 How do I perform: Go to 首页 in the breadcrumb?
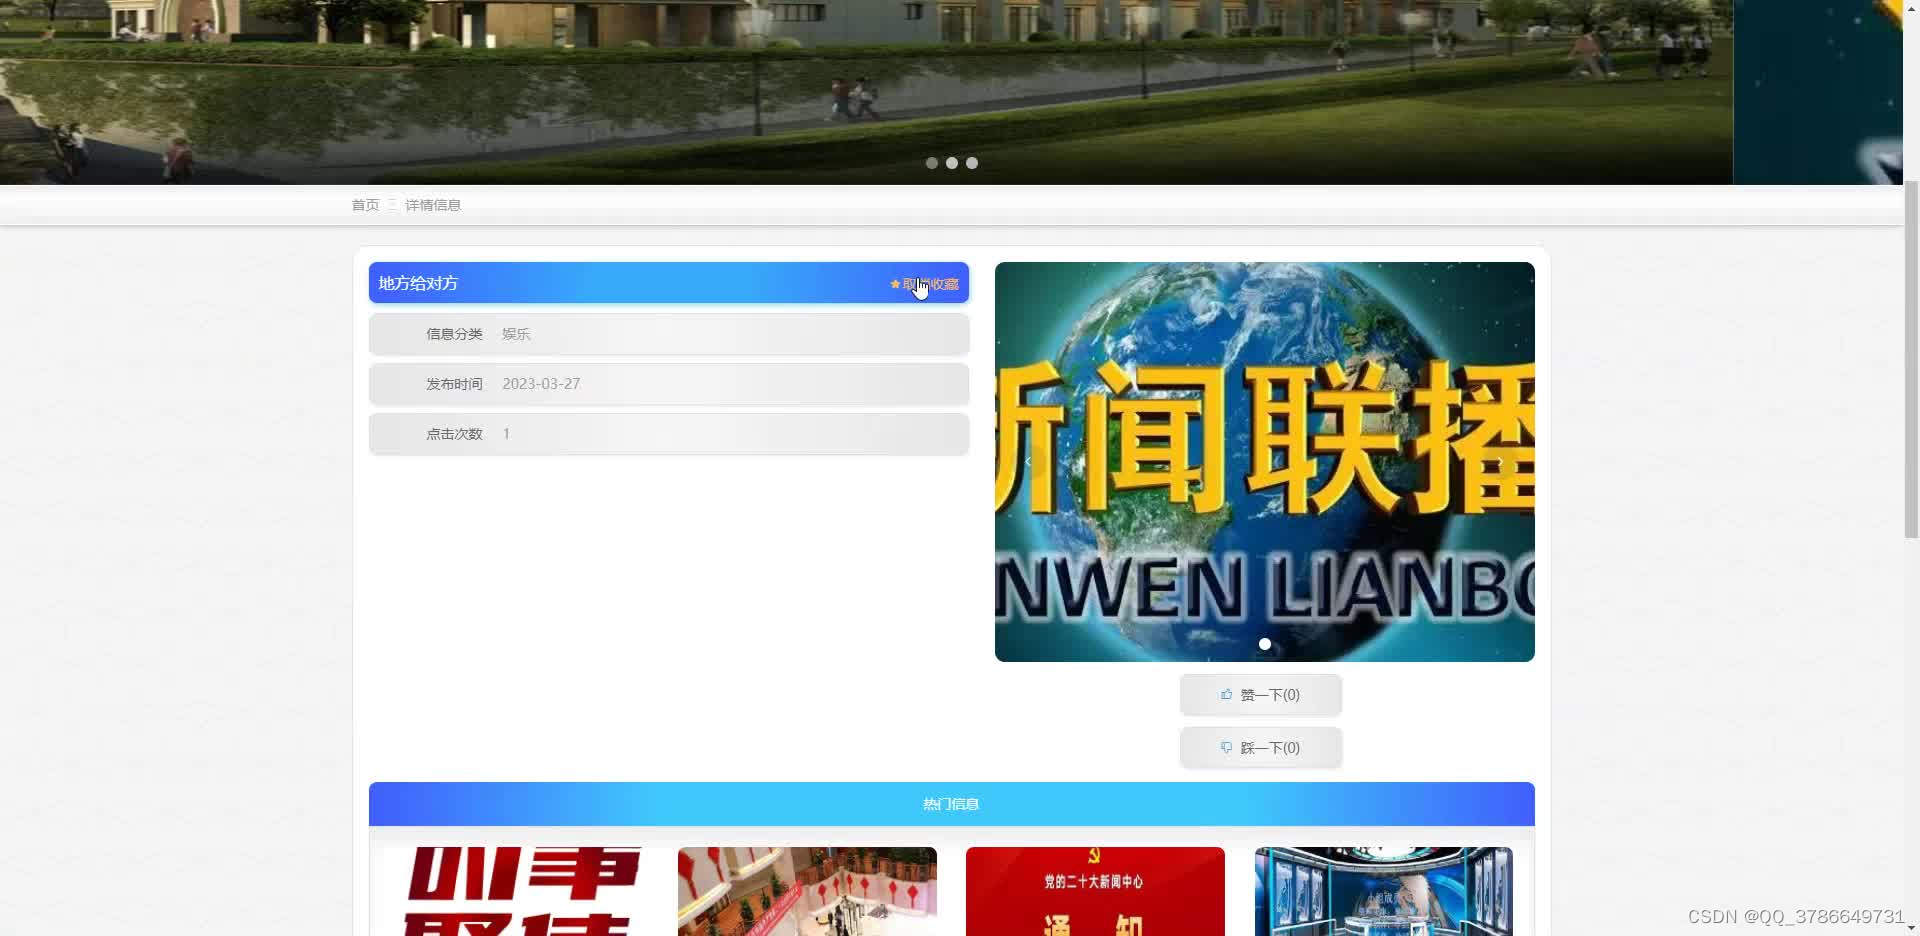click(365, 205)
